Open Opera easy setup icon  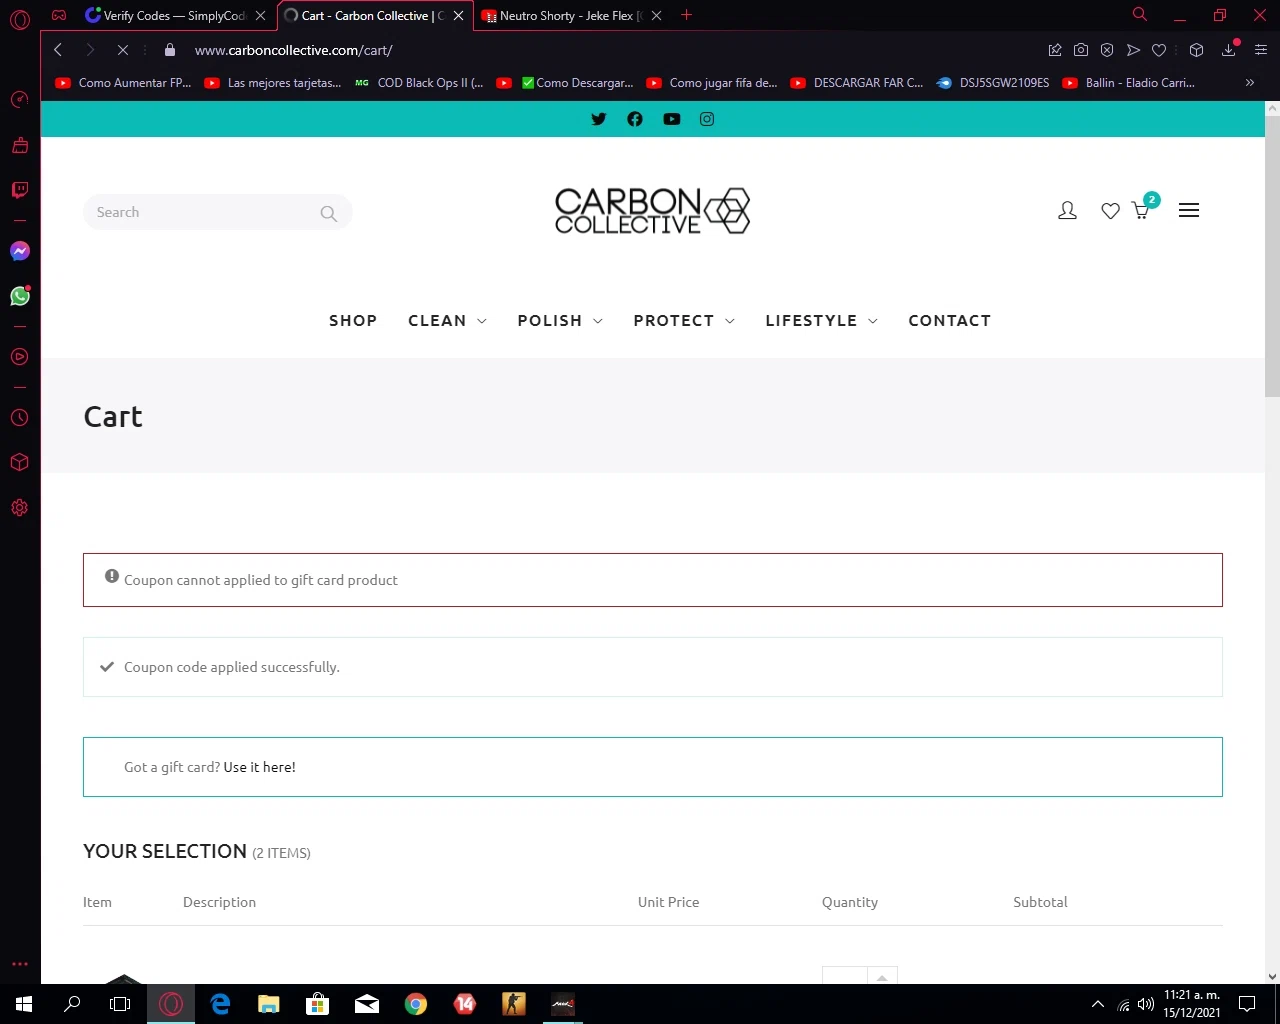coord(1261,50)
